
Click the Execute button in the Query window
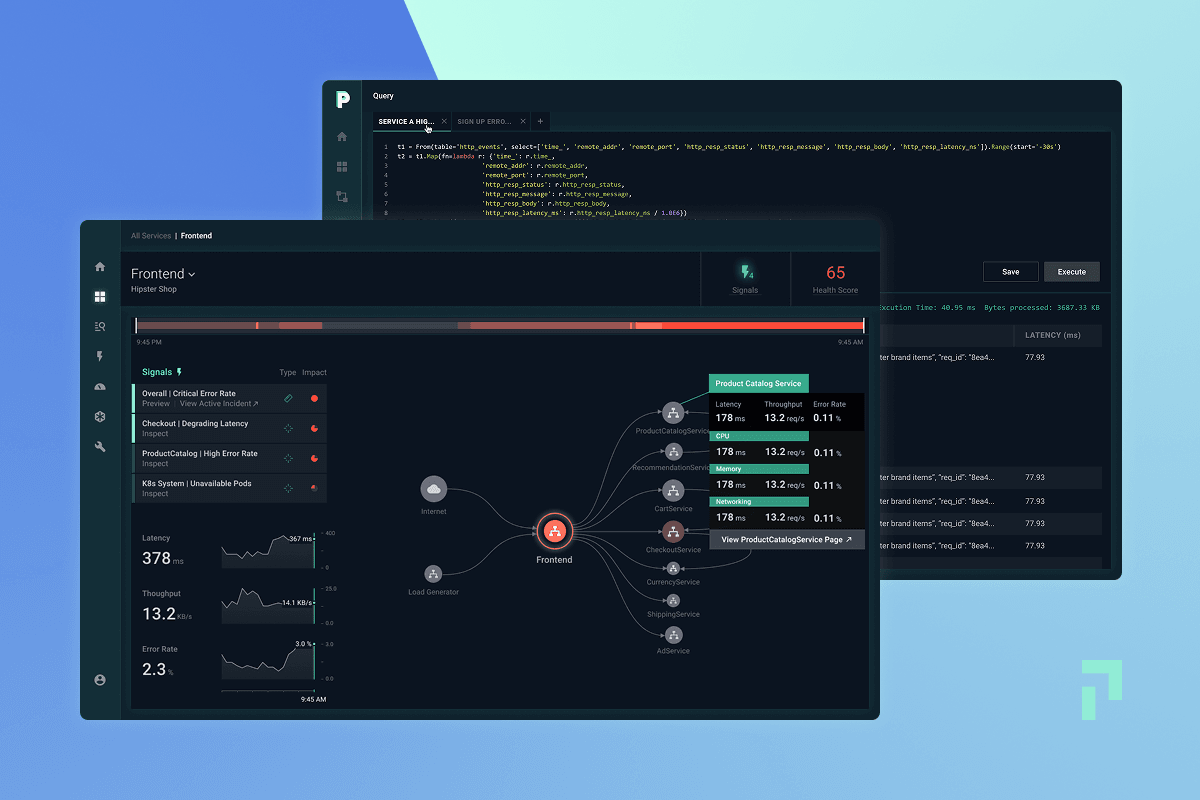1071,271
